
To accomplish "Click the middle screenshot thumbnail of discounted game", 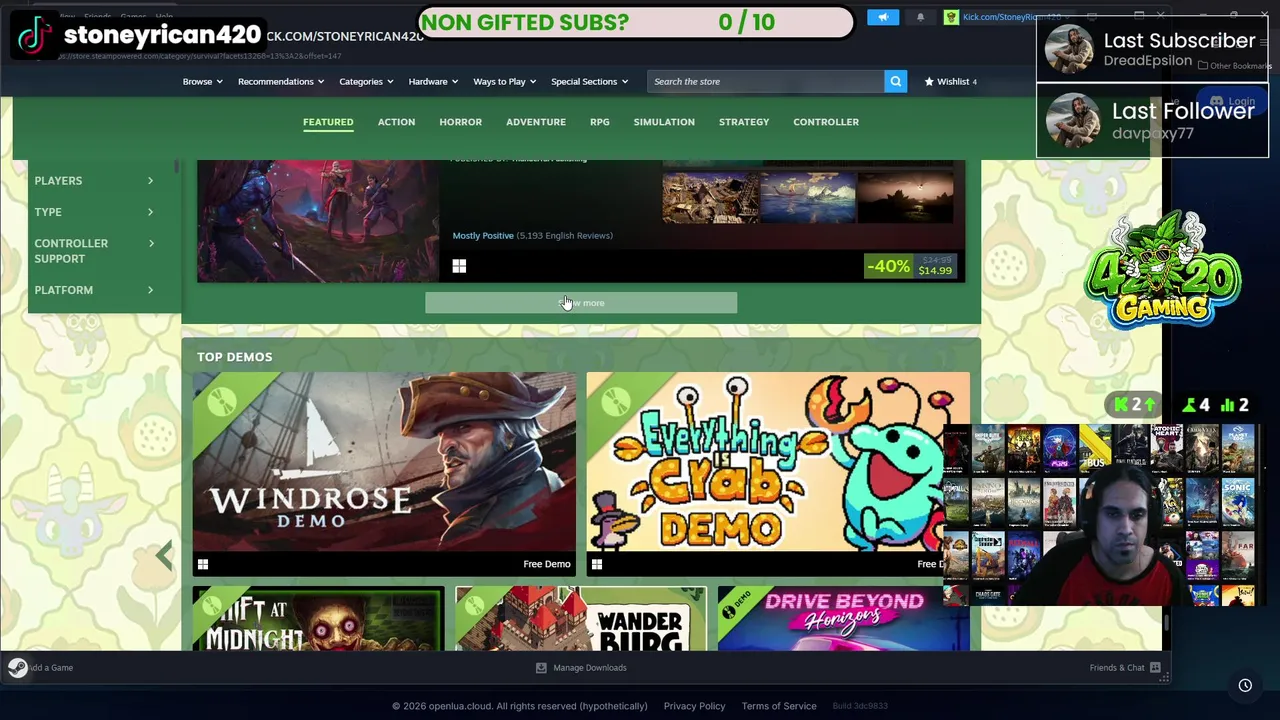I will tap(807, 197).
